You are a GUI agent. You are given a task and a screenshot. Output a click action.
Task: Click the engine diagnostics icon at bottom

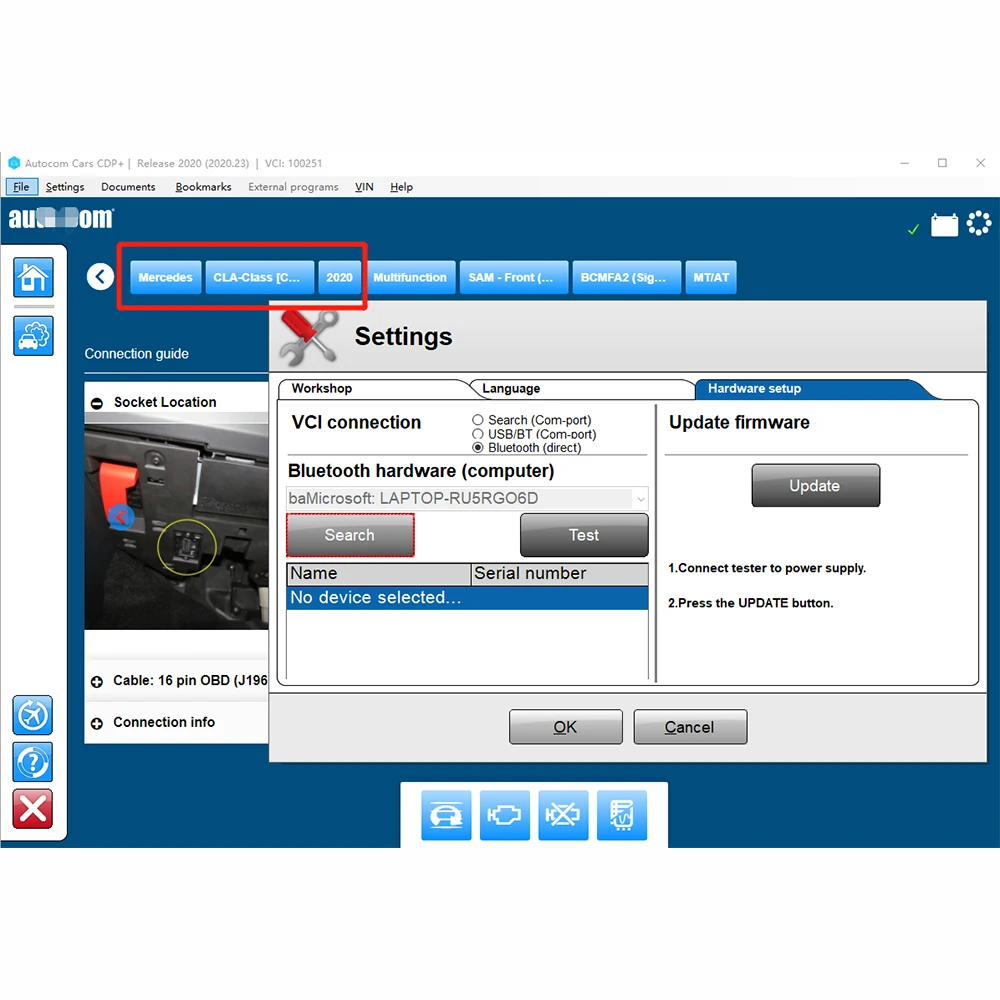coord(504,815)
